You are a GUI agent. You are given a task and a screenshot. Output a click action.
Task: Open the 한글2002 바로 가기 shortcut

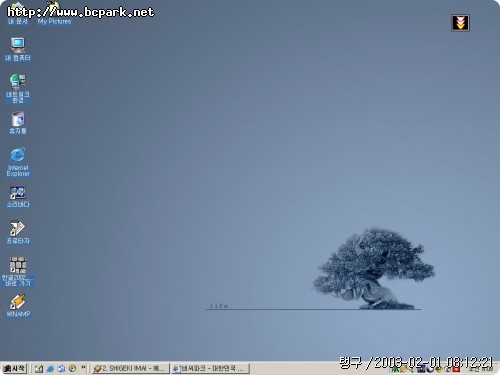pyautogui.click(x=18, y=272)
